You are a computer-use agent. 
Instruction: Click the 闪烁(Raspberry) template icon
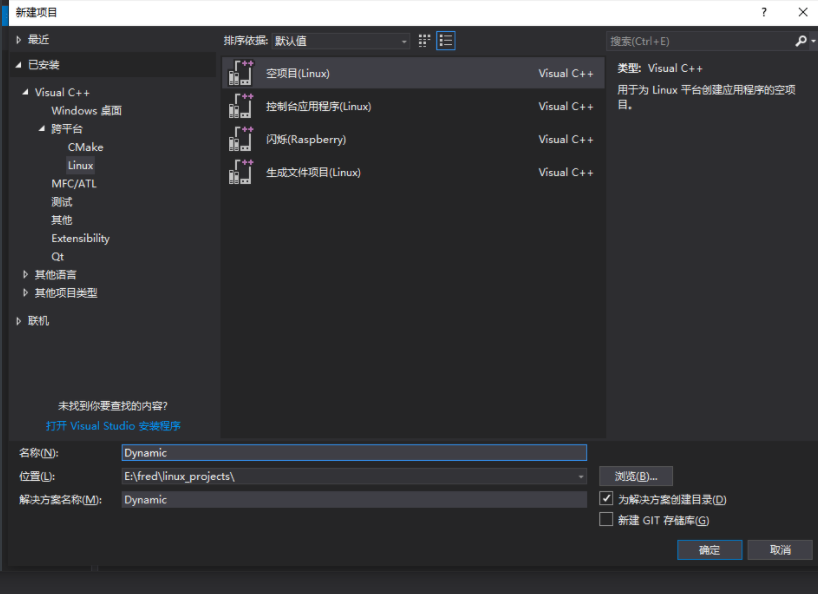tap(240, 139)
